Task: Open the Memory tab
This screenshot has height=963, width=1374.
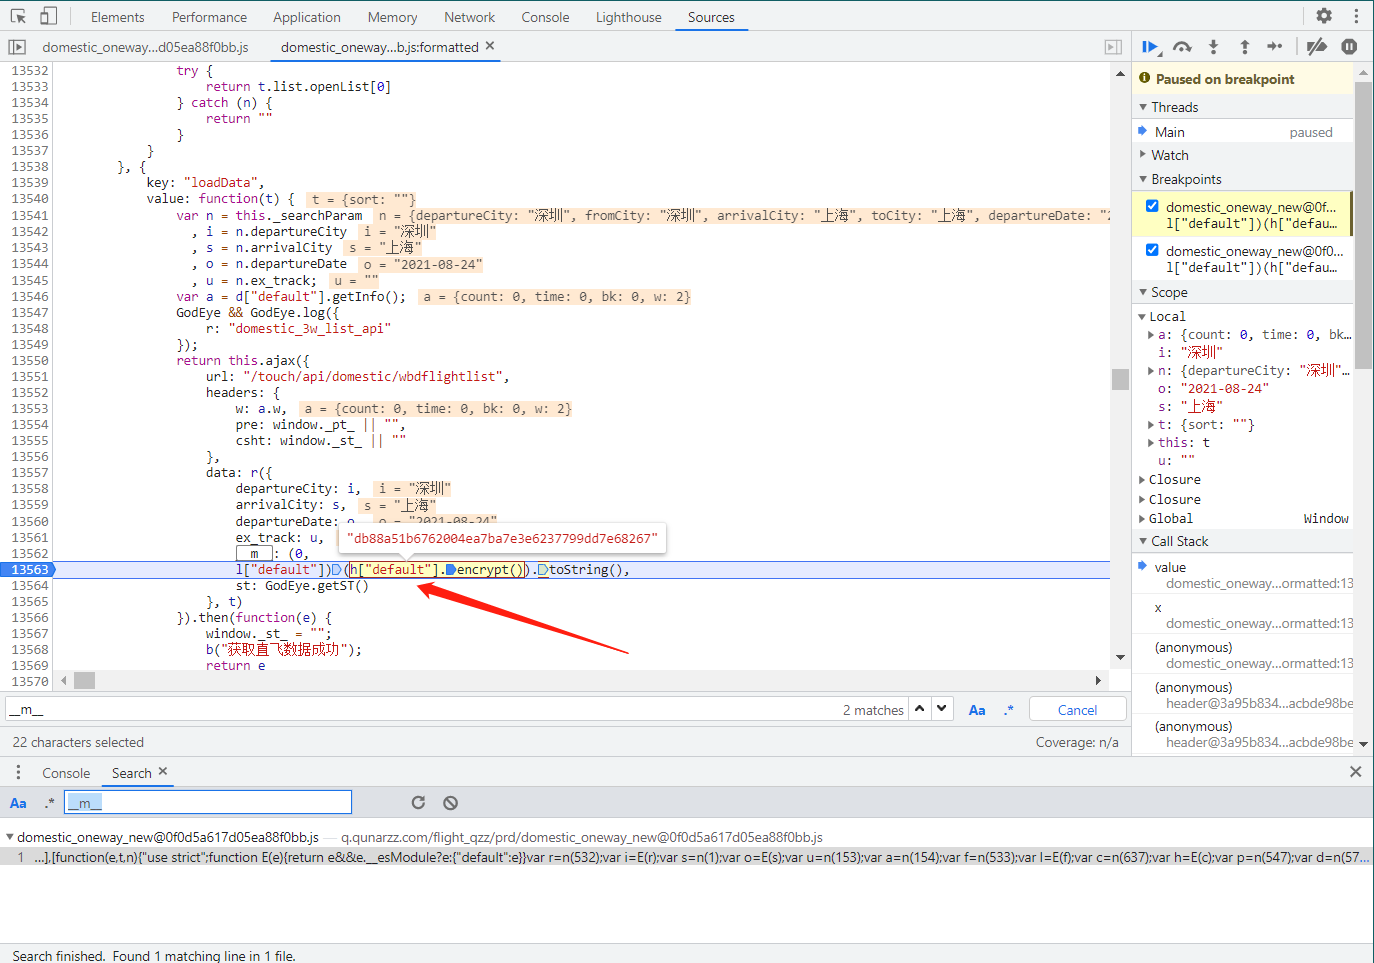Action: [392, 17]
